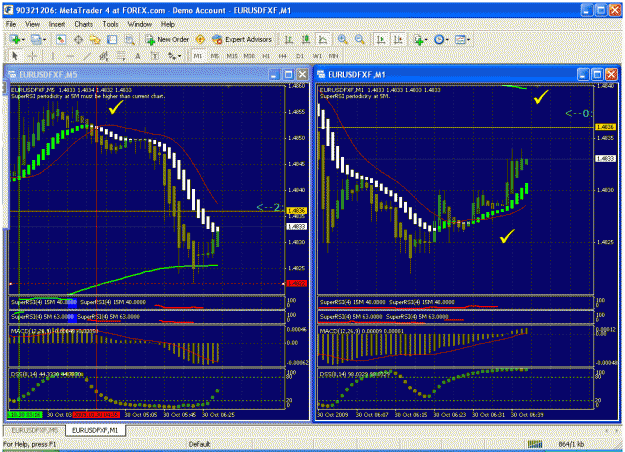Screen dimensions: 625x452
Task: Click the connection status bars icon
Action: 535,444
